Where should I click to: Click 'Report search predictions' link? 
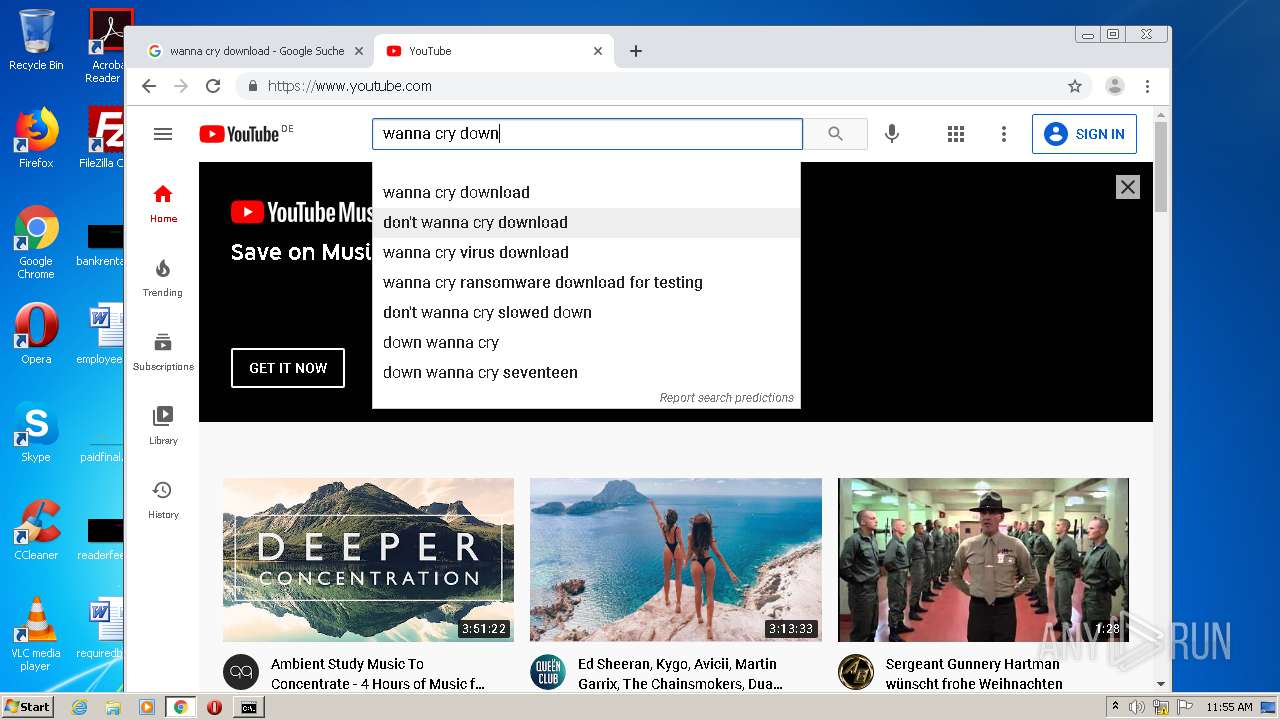pyautogui.click(x=727, y=398)
